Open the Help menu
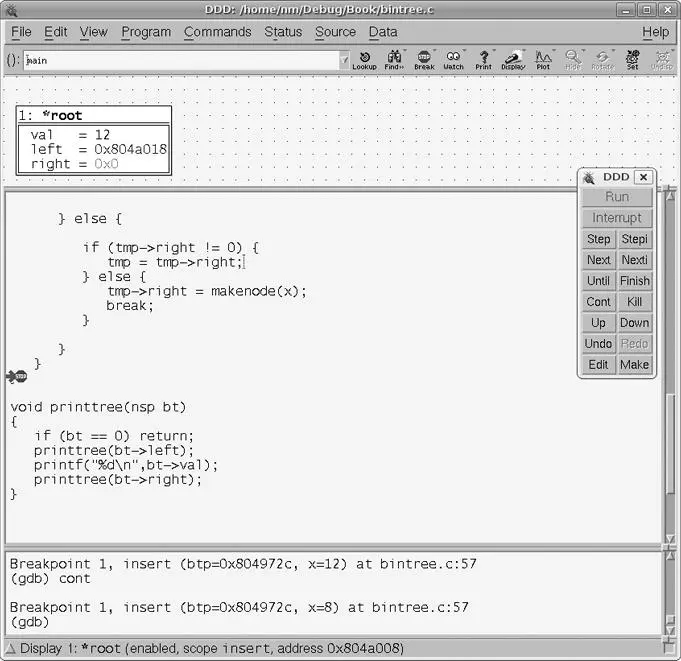Viewport: 681px width, 661px height. click(x=655, y=32)
